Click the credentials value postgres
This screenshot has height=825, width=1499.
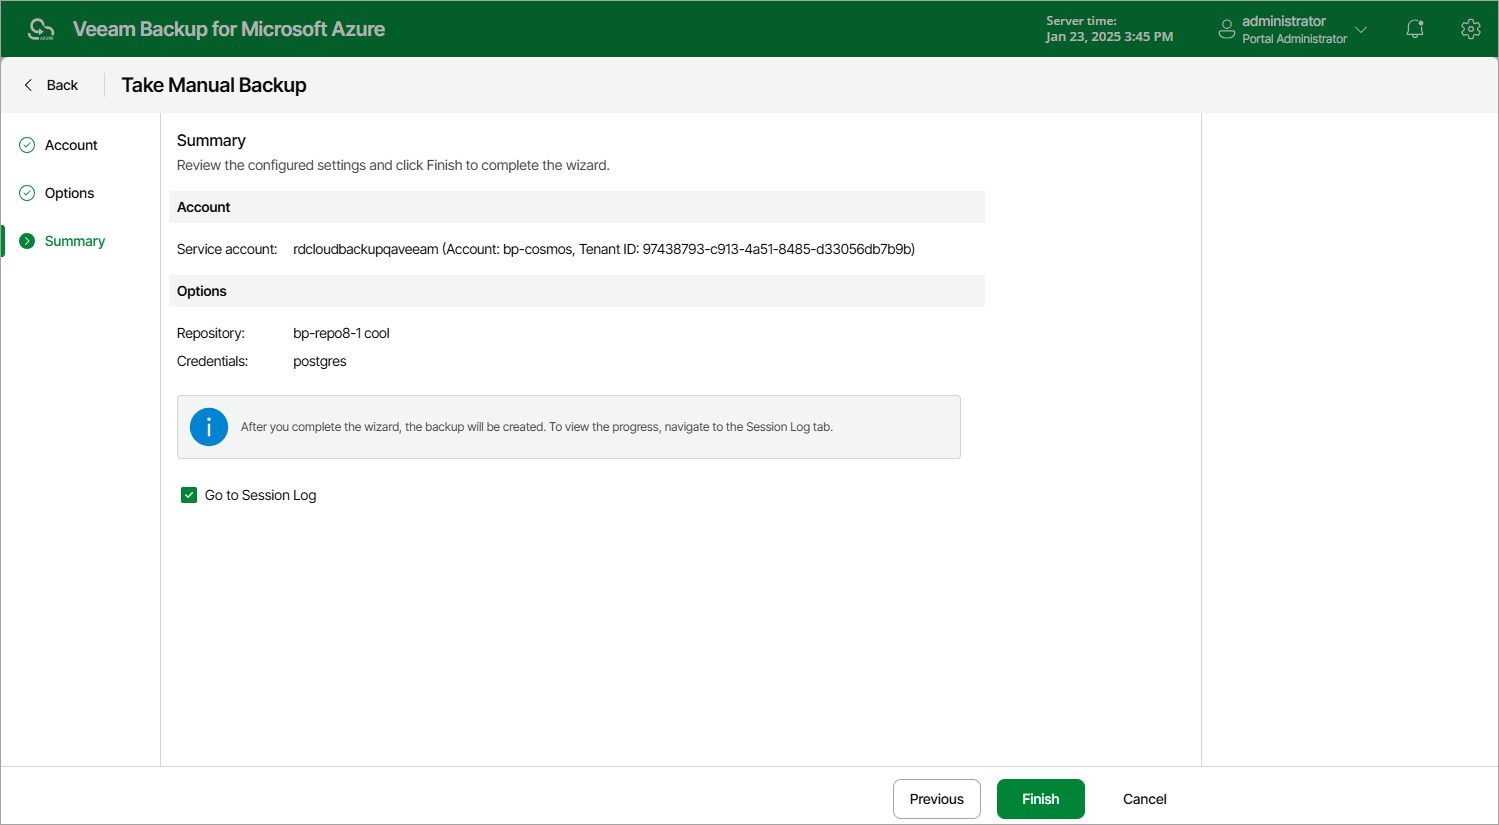(x=320, y=361)
